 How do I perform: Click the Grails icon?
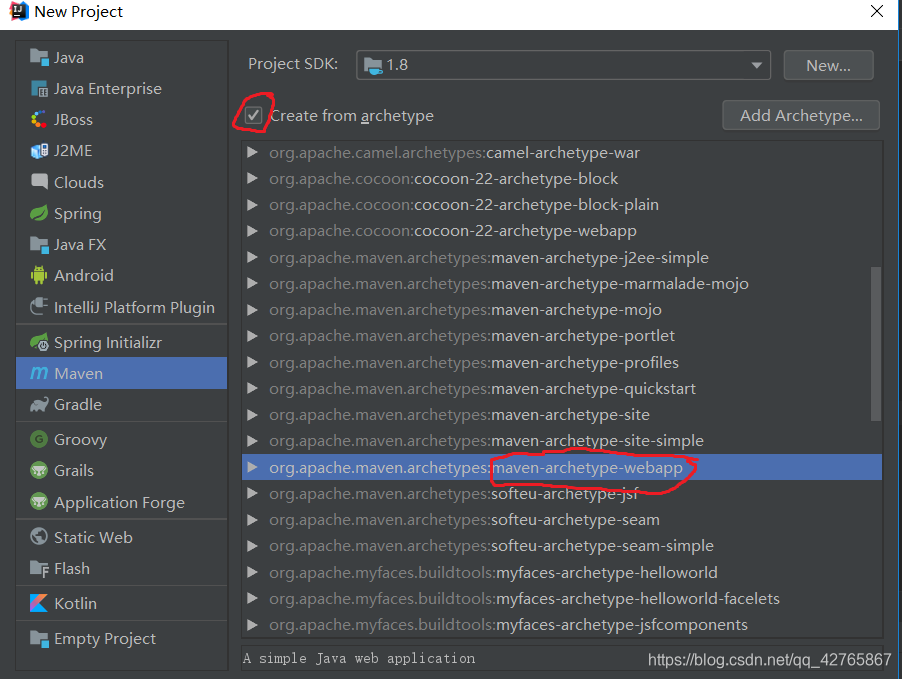(x=39, y=471)
